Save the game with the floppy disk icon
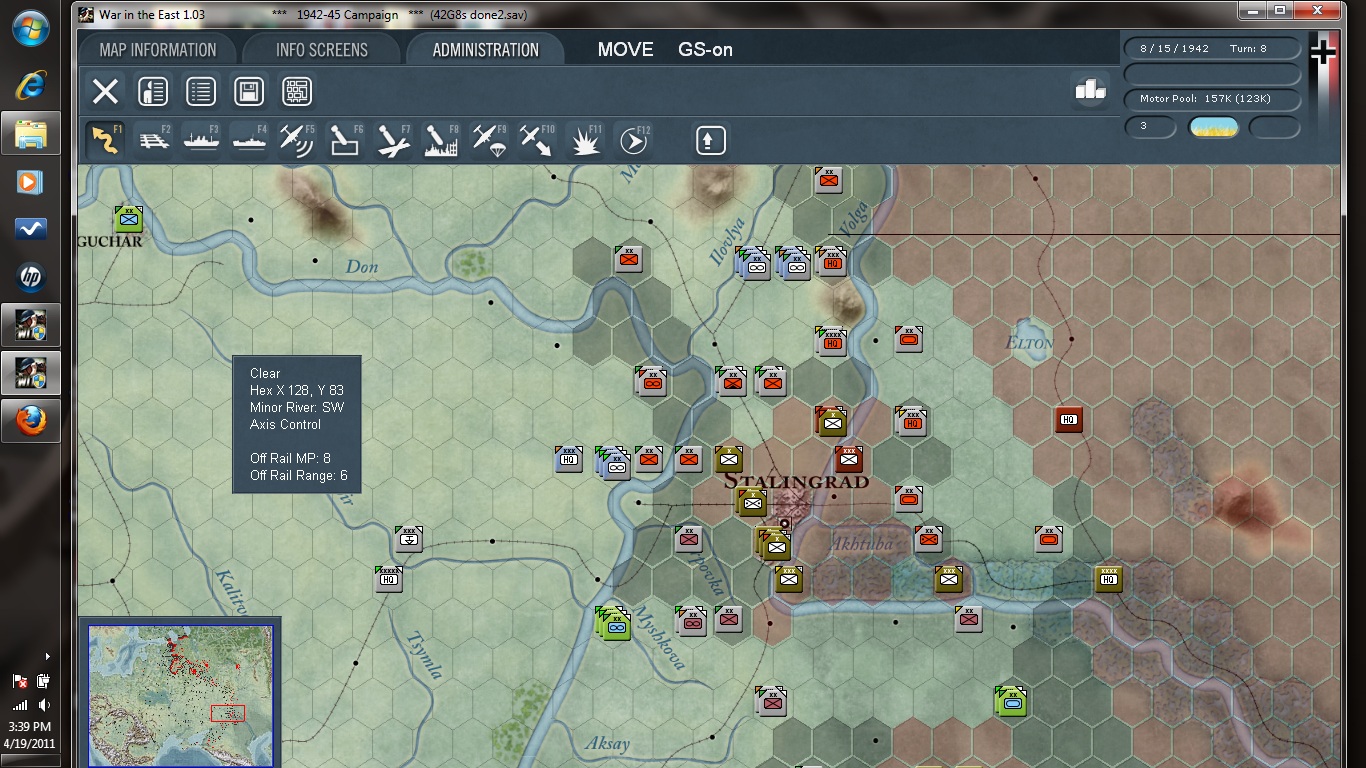The width and height of the screenshot is (1366, 768). [x=249, y=92]
